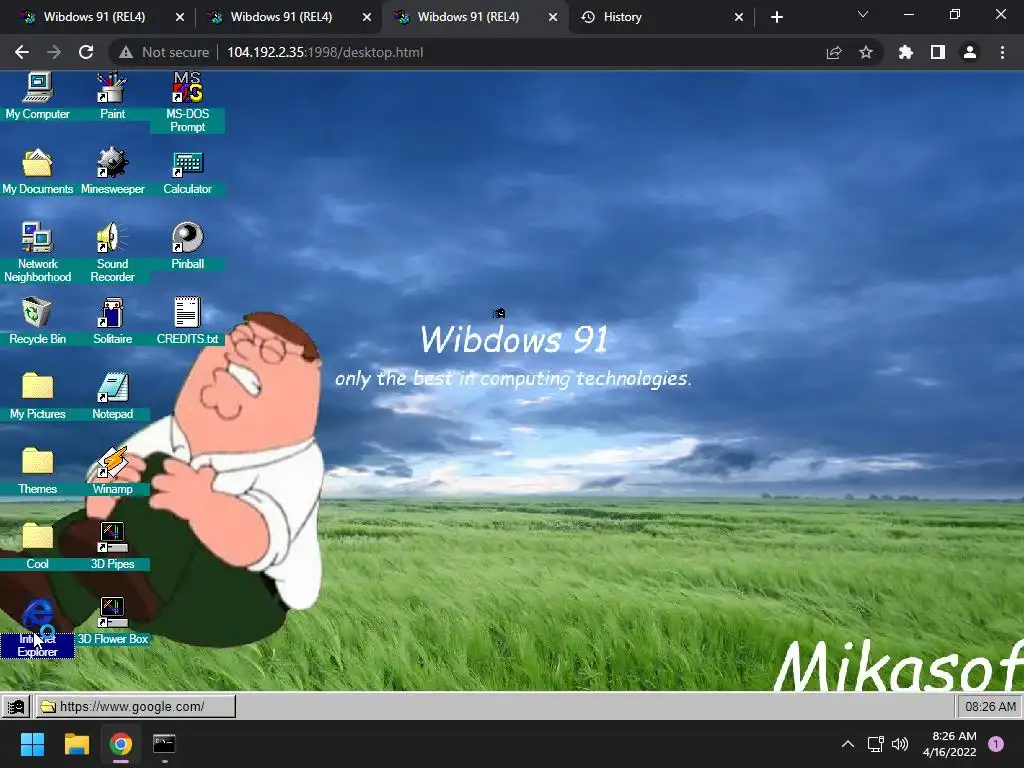Open the Network Neighborhood icon

(x=37, y=252)
